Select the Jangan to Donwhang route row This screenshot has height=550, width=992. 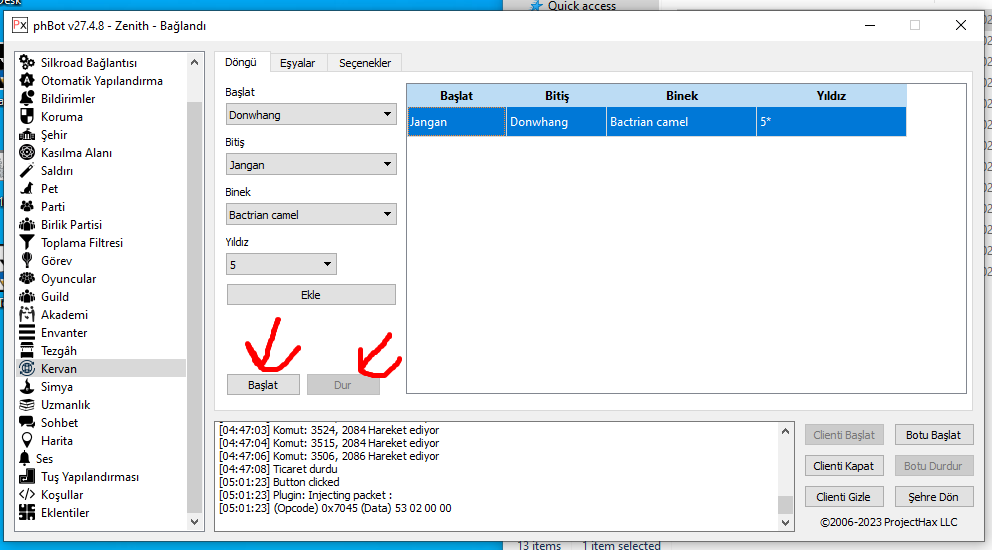tap(656, 122)
